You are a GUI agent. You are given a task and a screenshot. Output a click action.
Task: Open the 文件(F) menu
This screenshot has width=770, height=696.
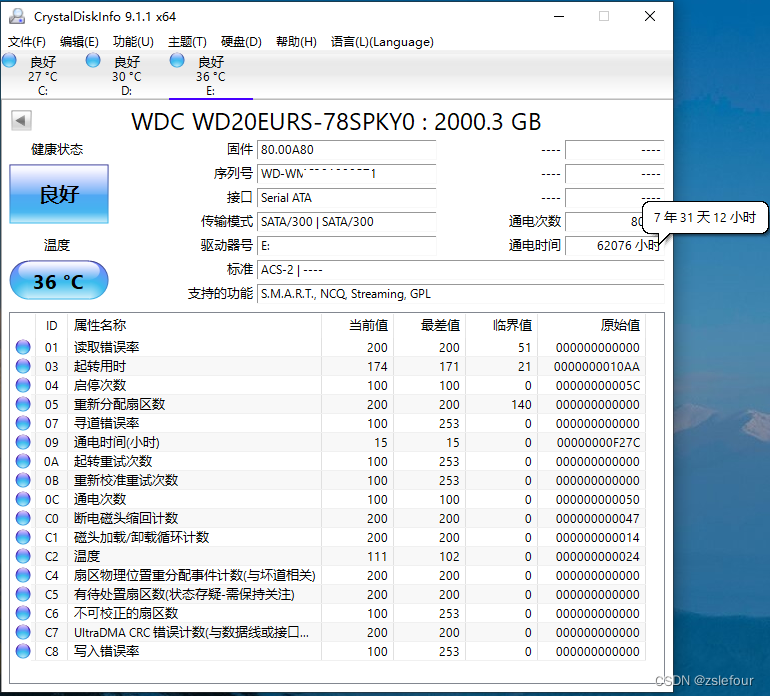coord(27,42)
